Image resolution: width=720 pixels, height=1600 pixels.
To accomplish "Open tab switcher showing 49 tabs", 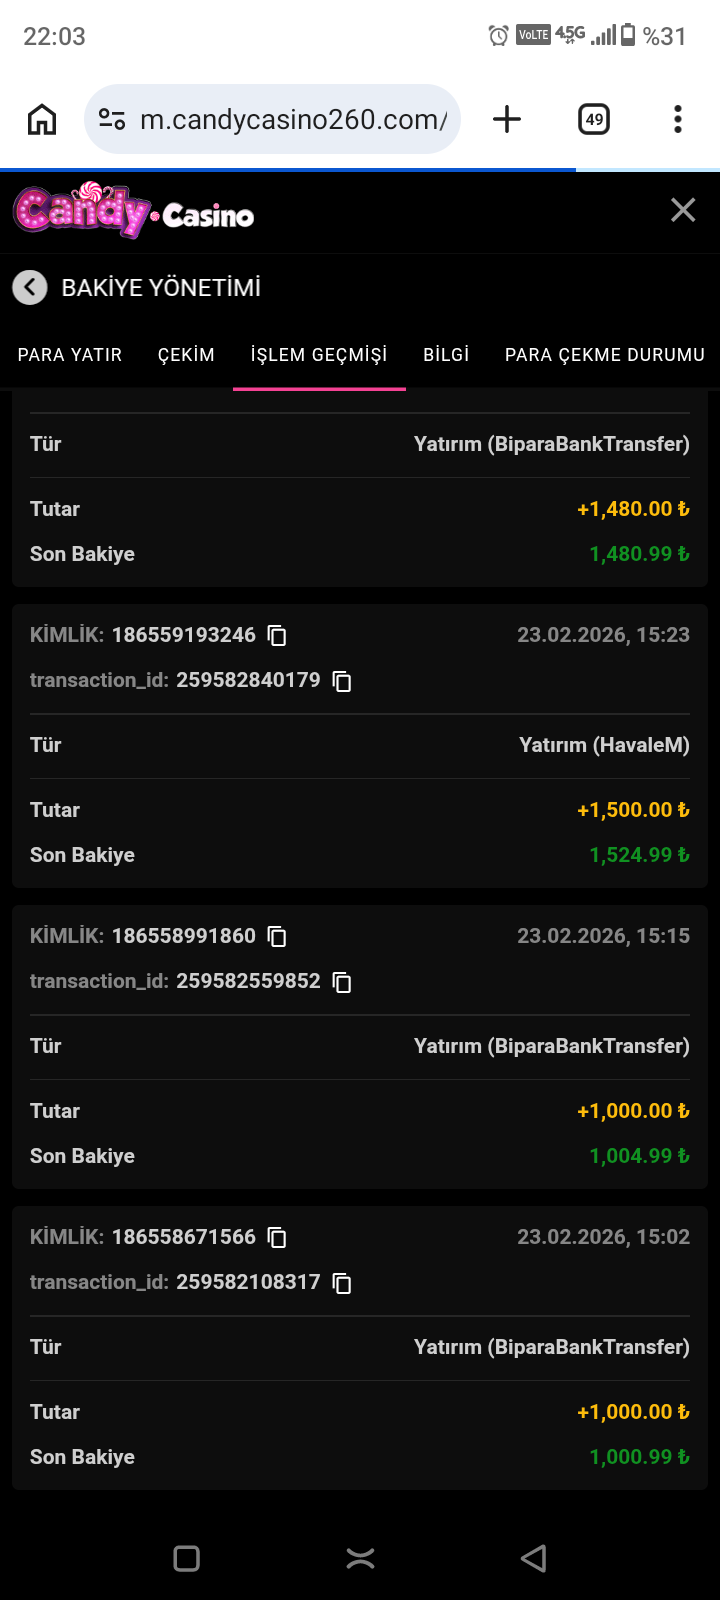I will [594, 120].
